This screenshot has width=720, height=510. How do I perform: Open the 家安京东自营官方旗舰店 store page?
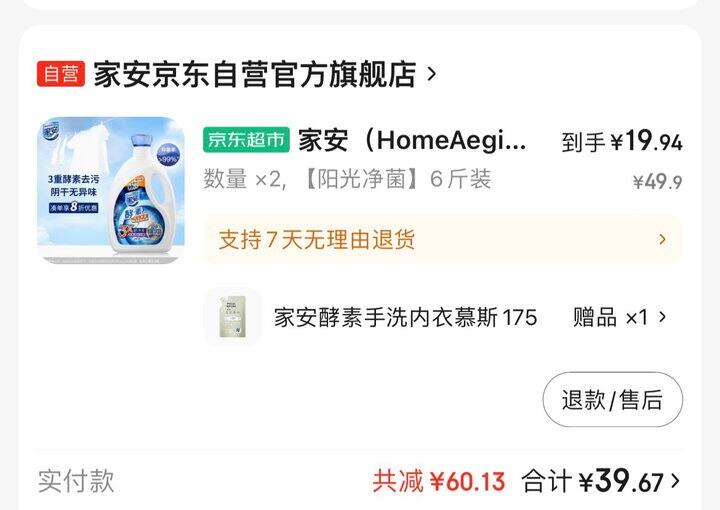pos(255,74)
